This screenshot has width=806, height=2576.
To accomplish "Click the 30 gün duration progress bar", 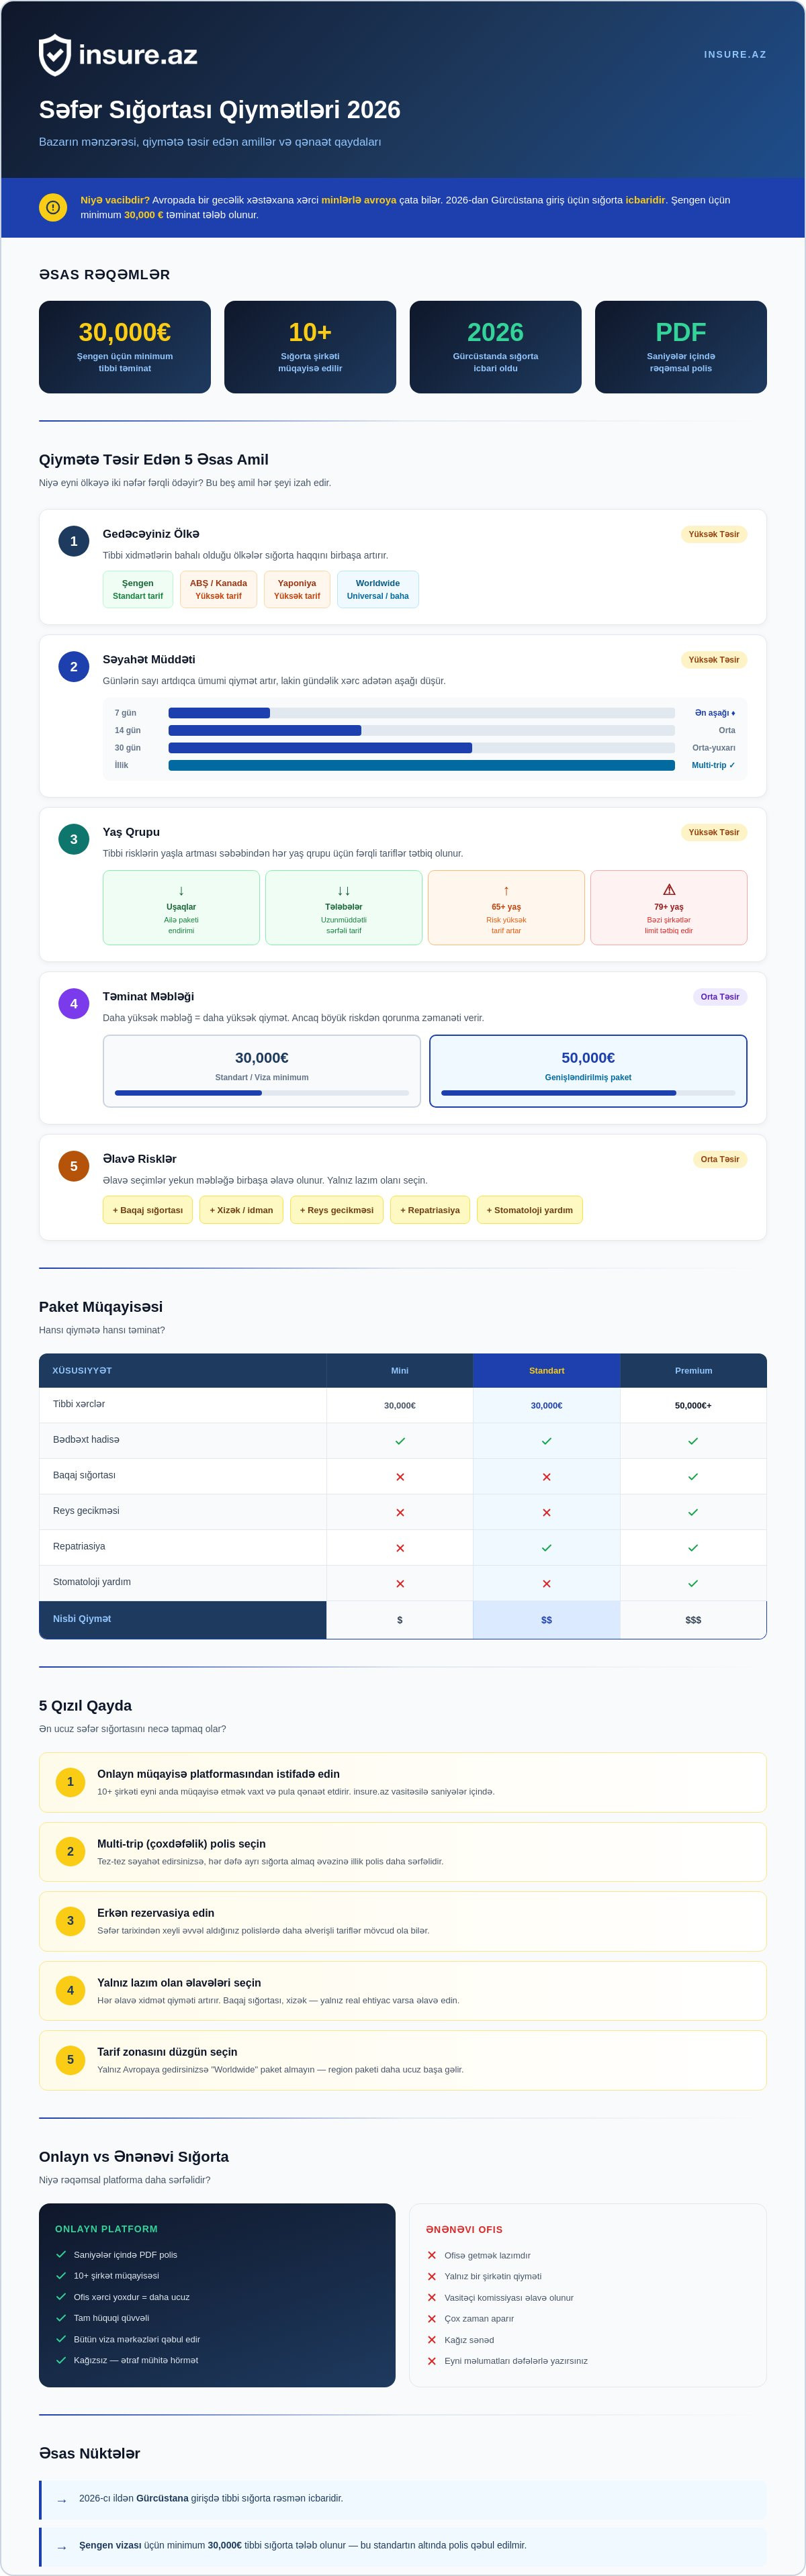I will coord(421,748).
